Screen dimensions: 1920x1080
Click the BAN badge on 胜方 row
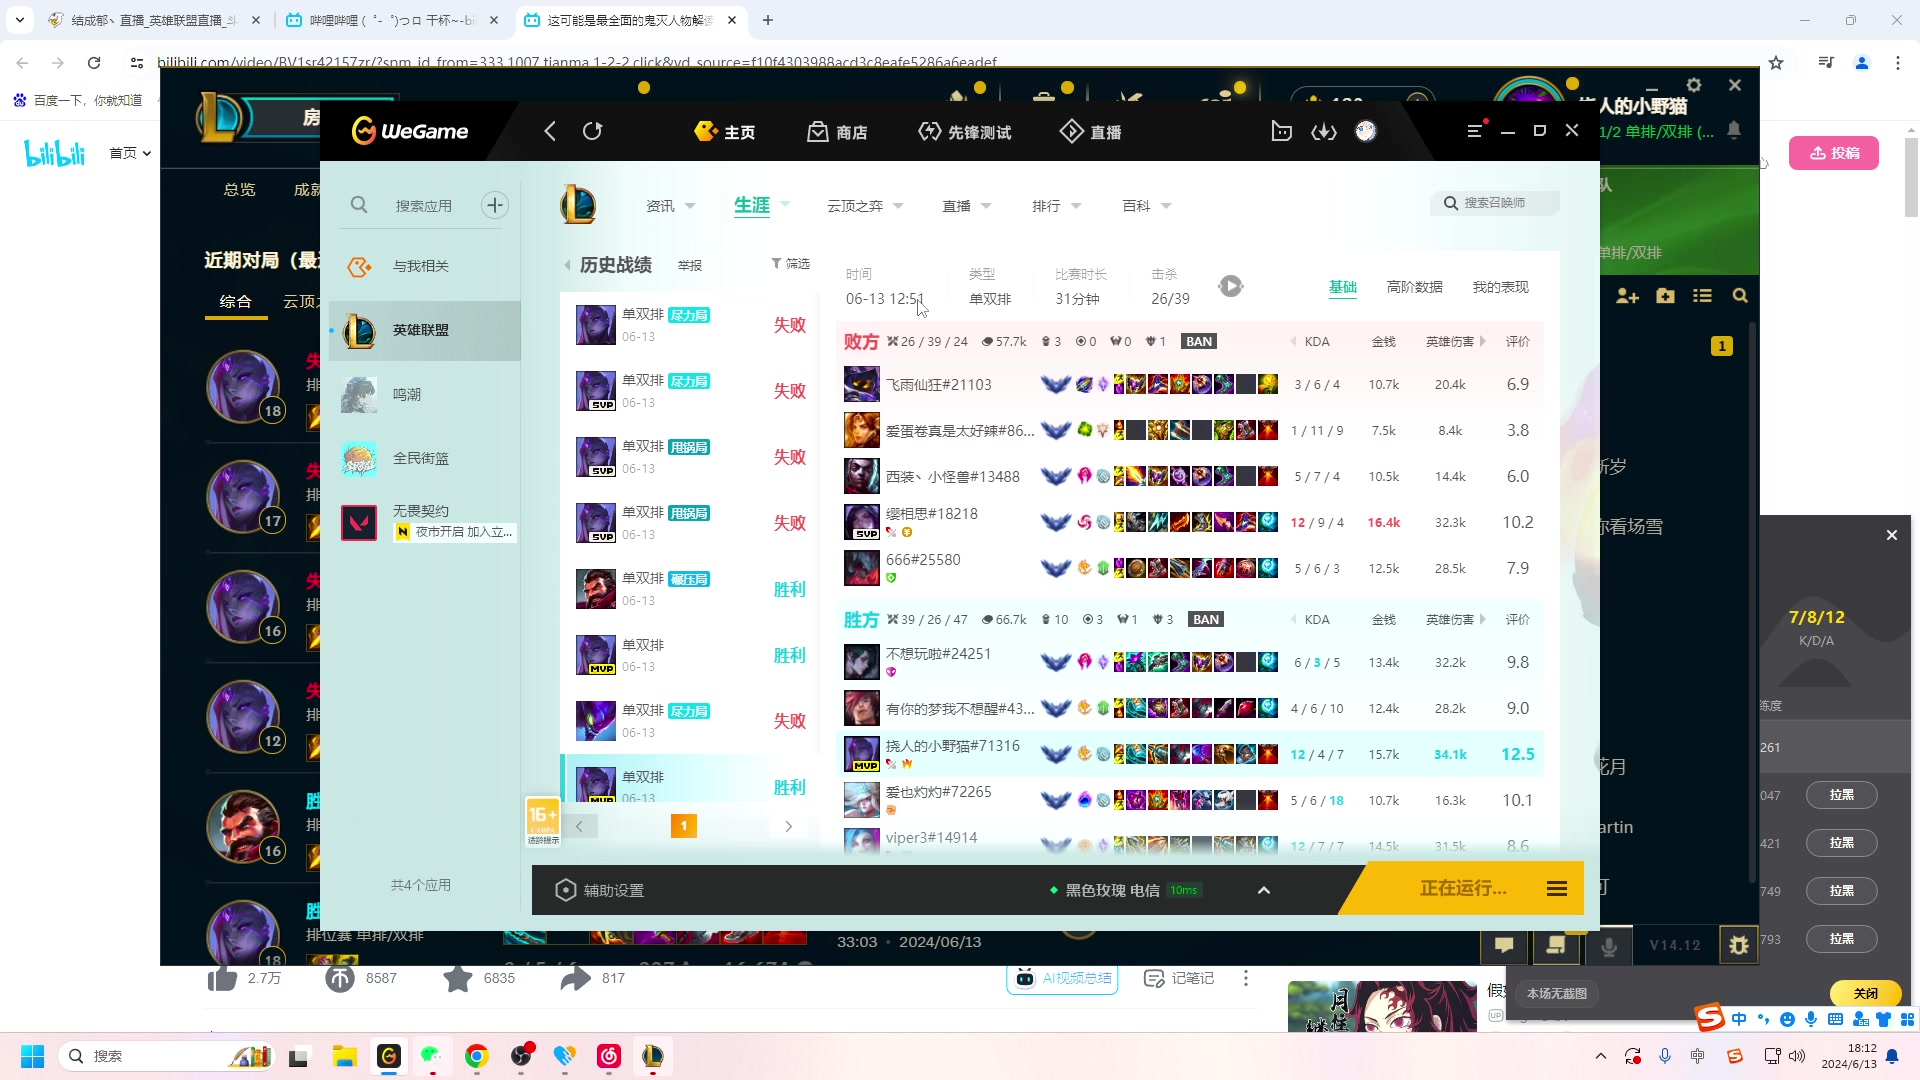tap(1206, 620)
